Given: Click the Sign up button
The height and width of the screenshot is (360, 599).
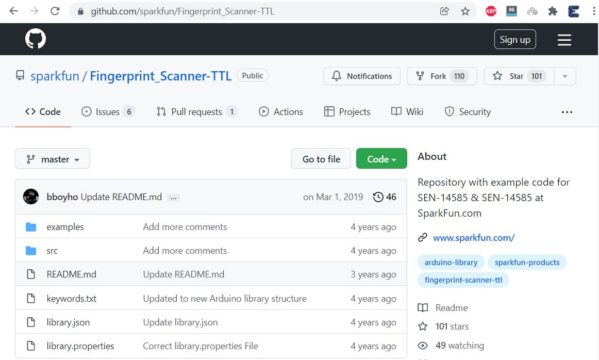Looking at the screenshot, I should 515,39.
